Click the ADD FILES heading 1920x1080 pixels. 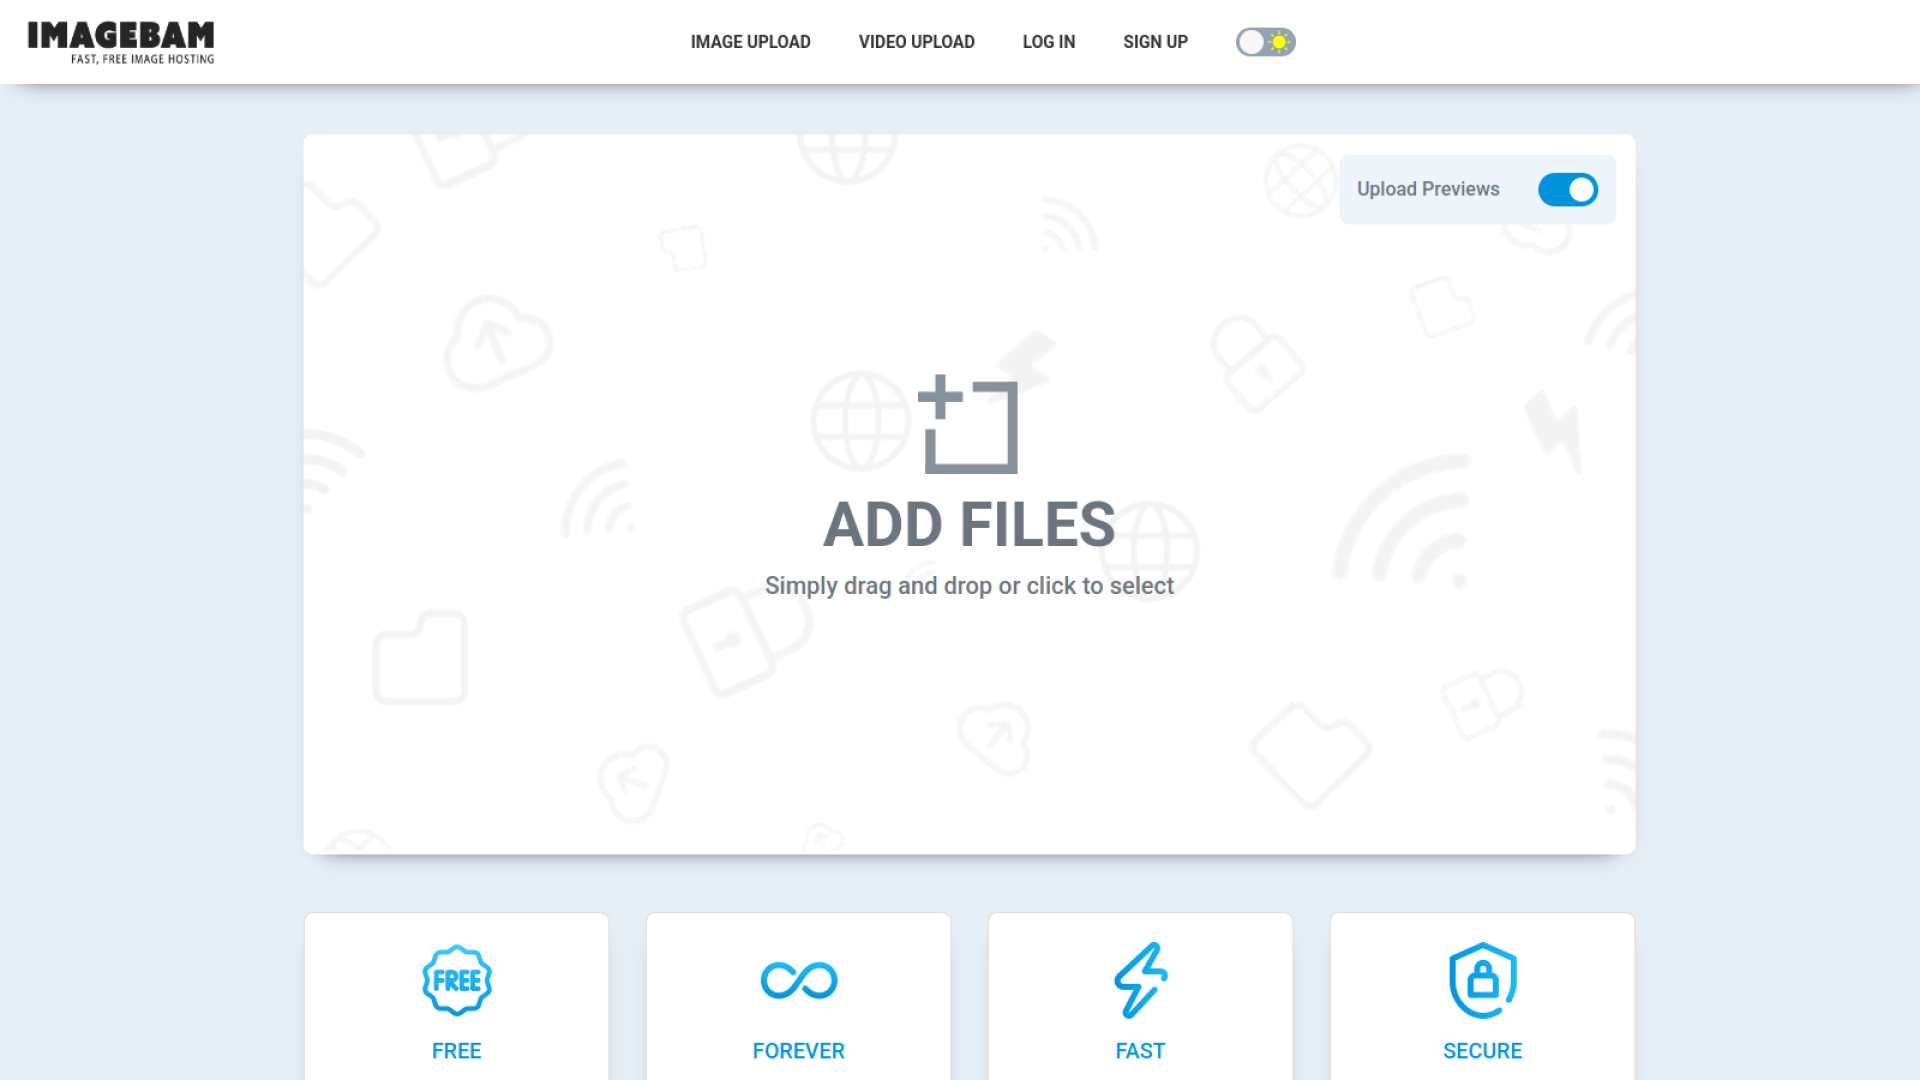pyautogui.click(x=968, y=525)
